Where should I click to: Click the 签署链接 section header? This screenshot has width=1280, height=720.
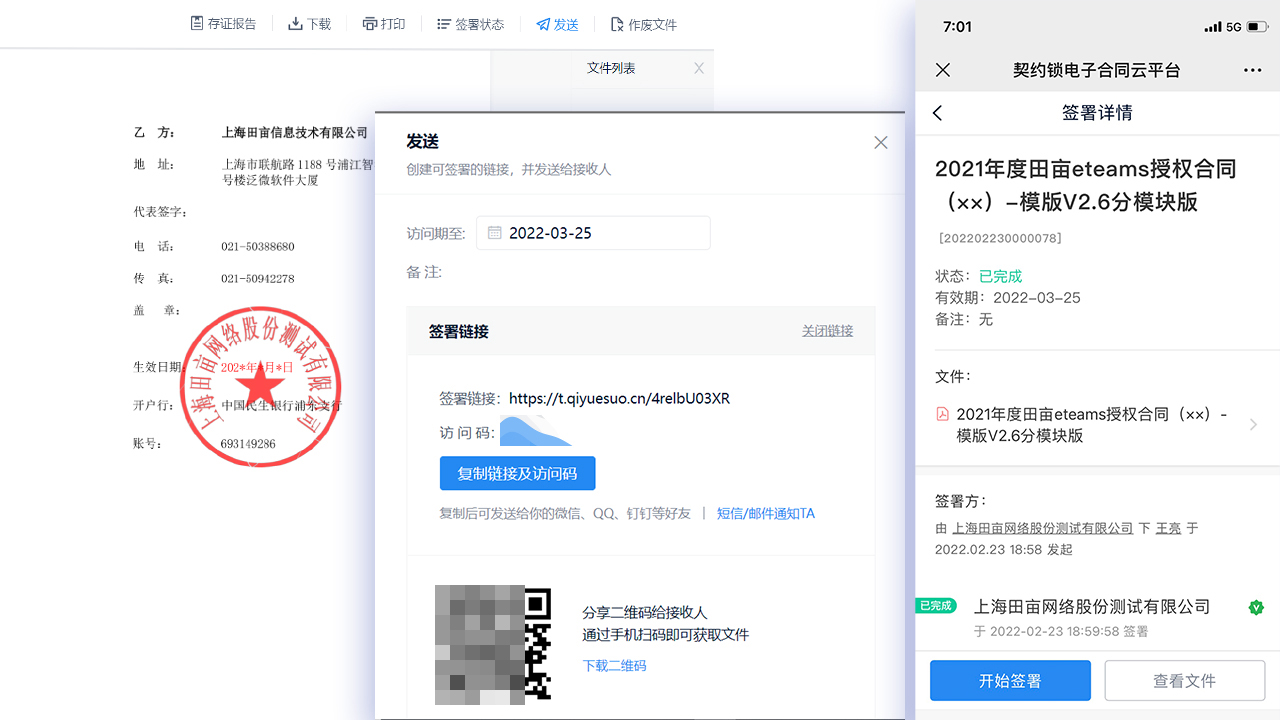[x=459, y=331]
